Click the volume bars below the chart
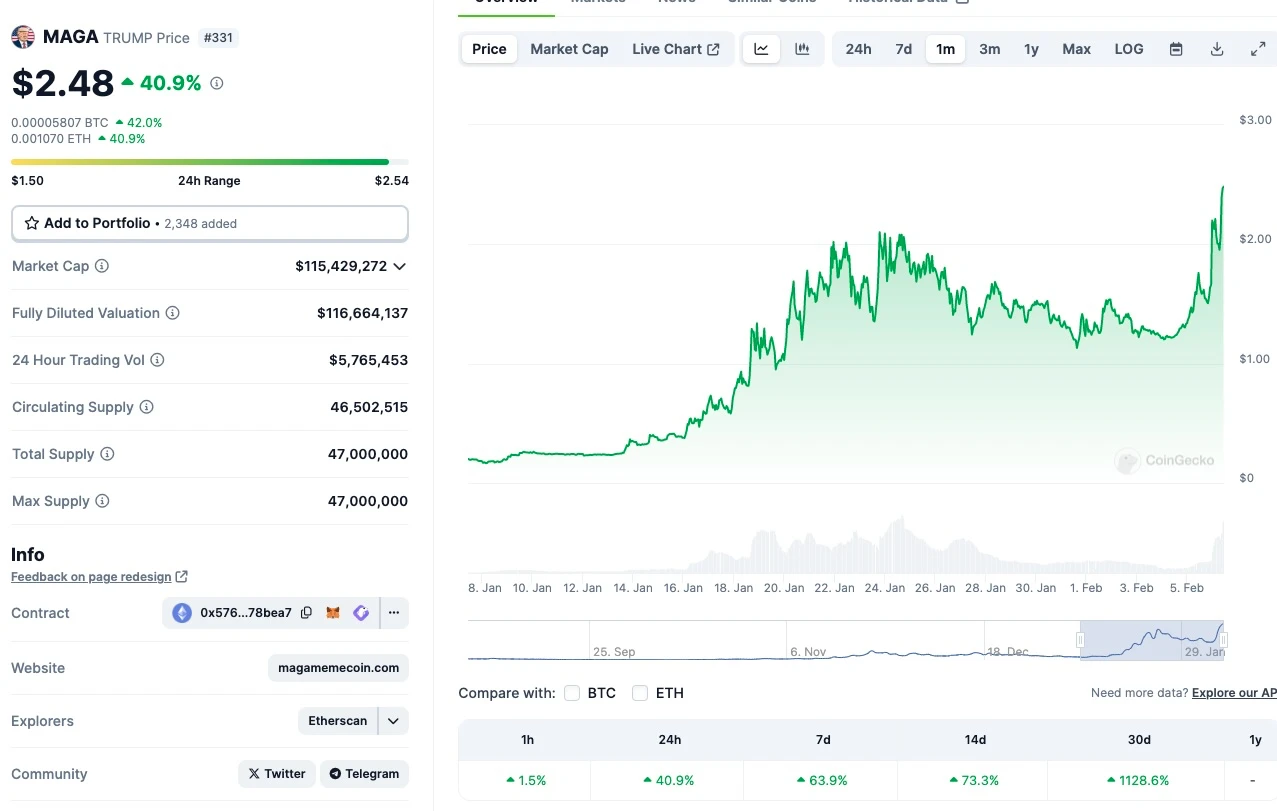Image resolution: width=1277 pixels, height=811 pixels. coord(846,545)
